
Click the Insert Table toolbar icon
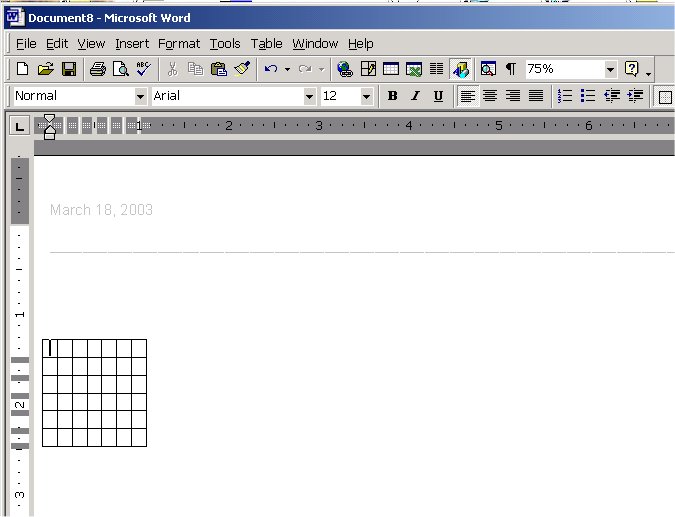click(390, 69)
